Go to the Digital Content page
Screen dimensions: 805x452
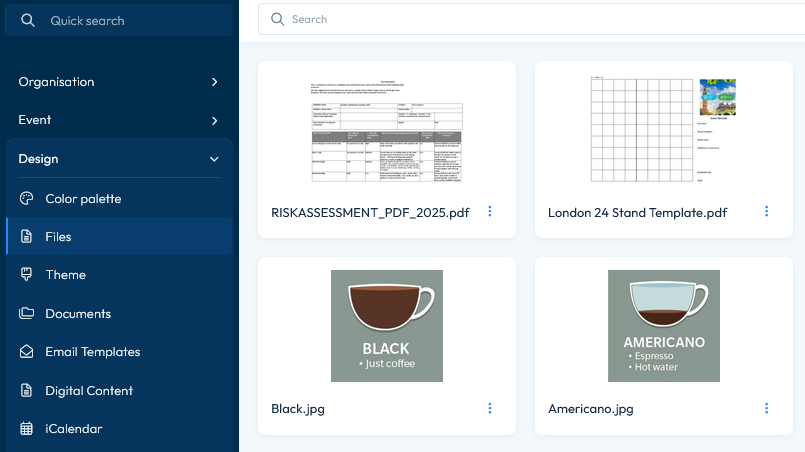pyautogui.click(x=89, y=390)
